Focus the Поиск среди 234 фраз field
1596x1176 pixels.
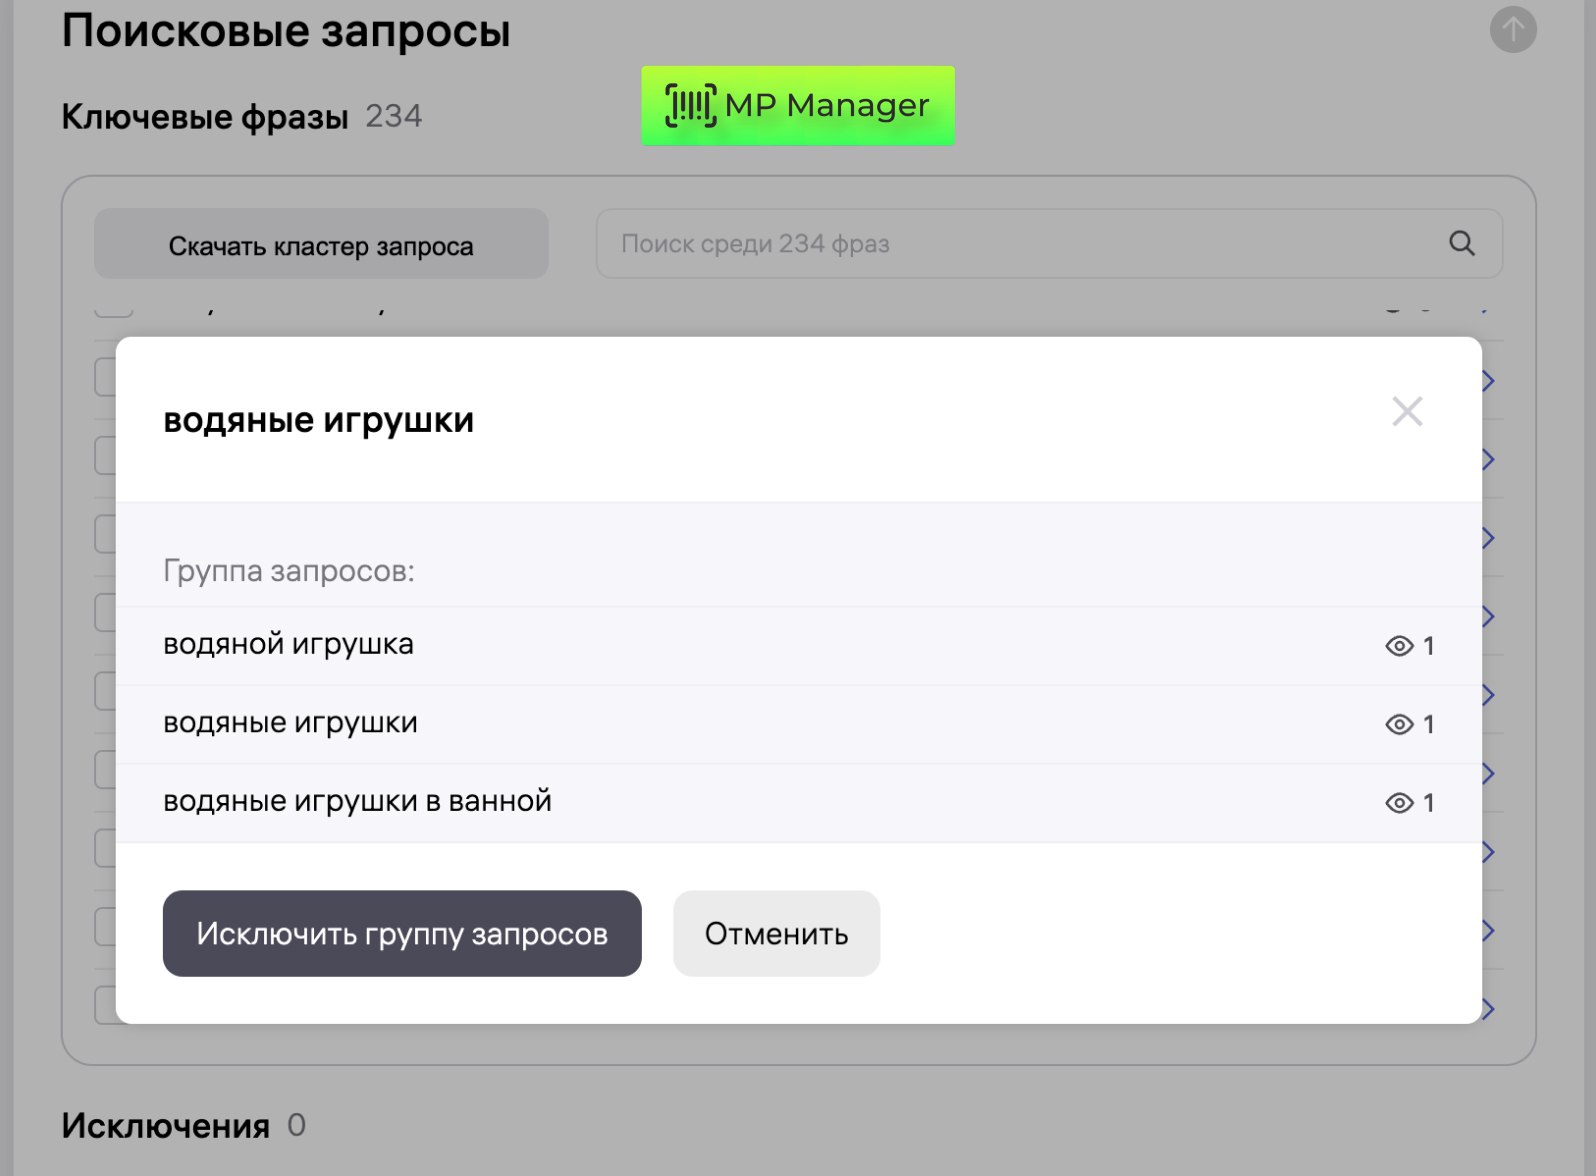(x=1020, y=244)
